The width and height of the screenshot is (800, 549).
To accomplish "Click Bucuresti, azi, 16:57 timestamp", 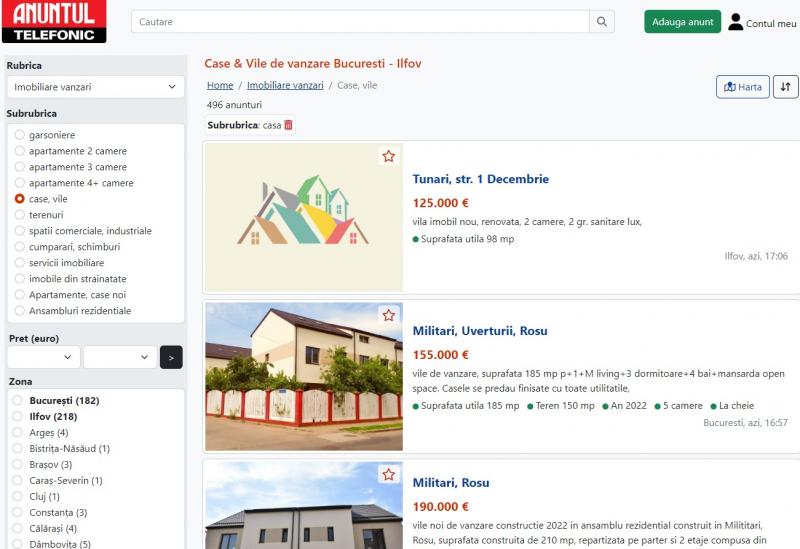I will tap(745, 422).
